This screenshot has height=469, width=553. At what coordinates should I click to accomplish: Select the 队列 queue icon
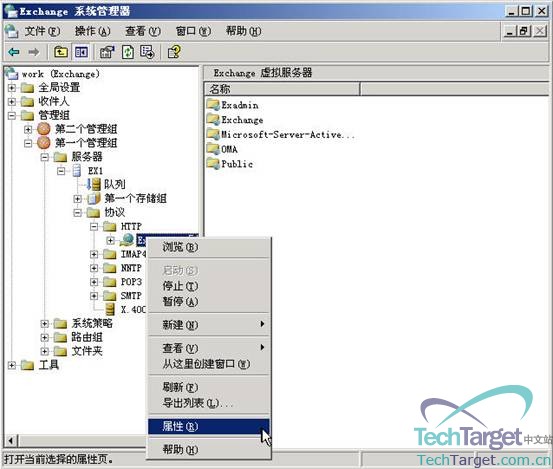tap(94, 184)
